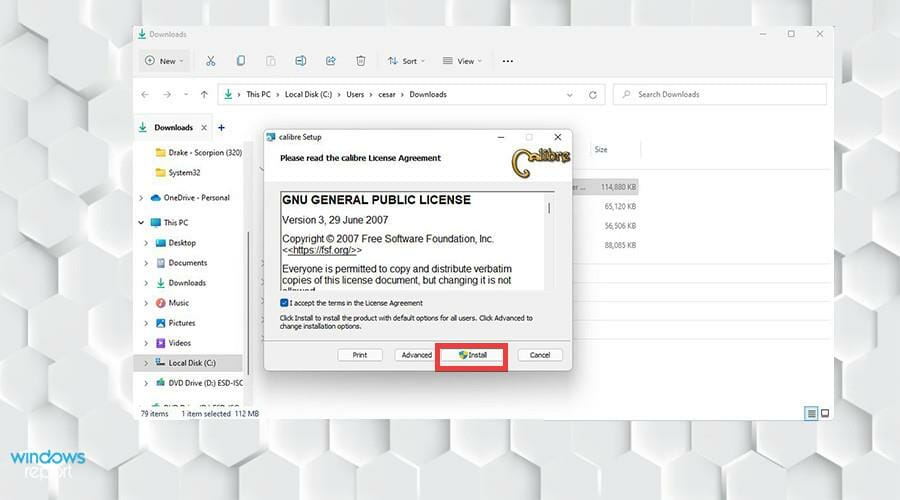Screen dimensions: 900x500
Task: Switch to large thumbnails view icon
Action: pyautogui.click(x=825, y=413)
